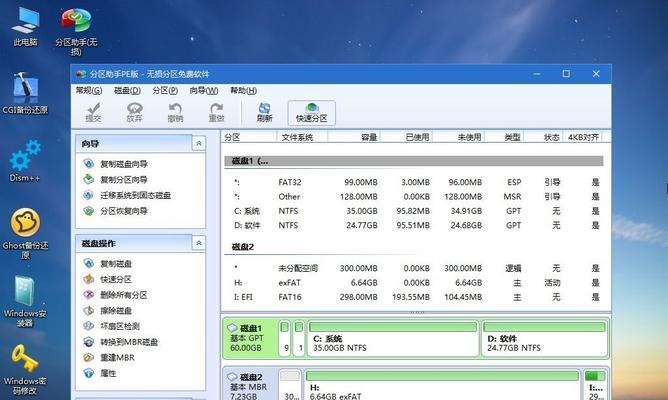The width and height of the screenshot is (668, 400).
Task: Start the 迁移系统到固态磁盘 wizard
Action: (135, 195)
